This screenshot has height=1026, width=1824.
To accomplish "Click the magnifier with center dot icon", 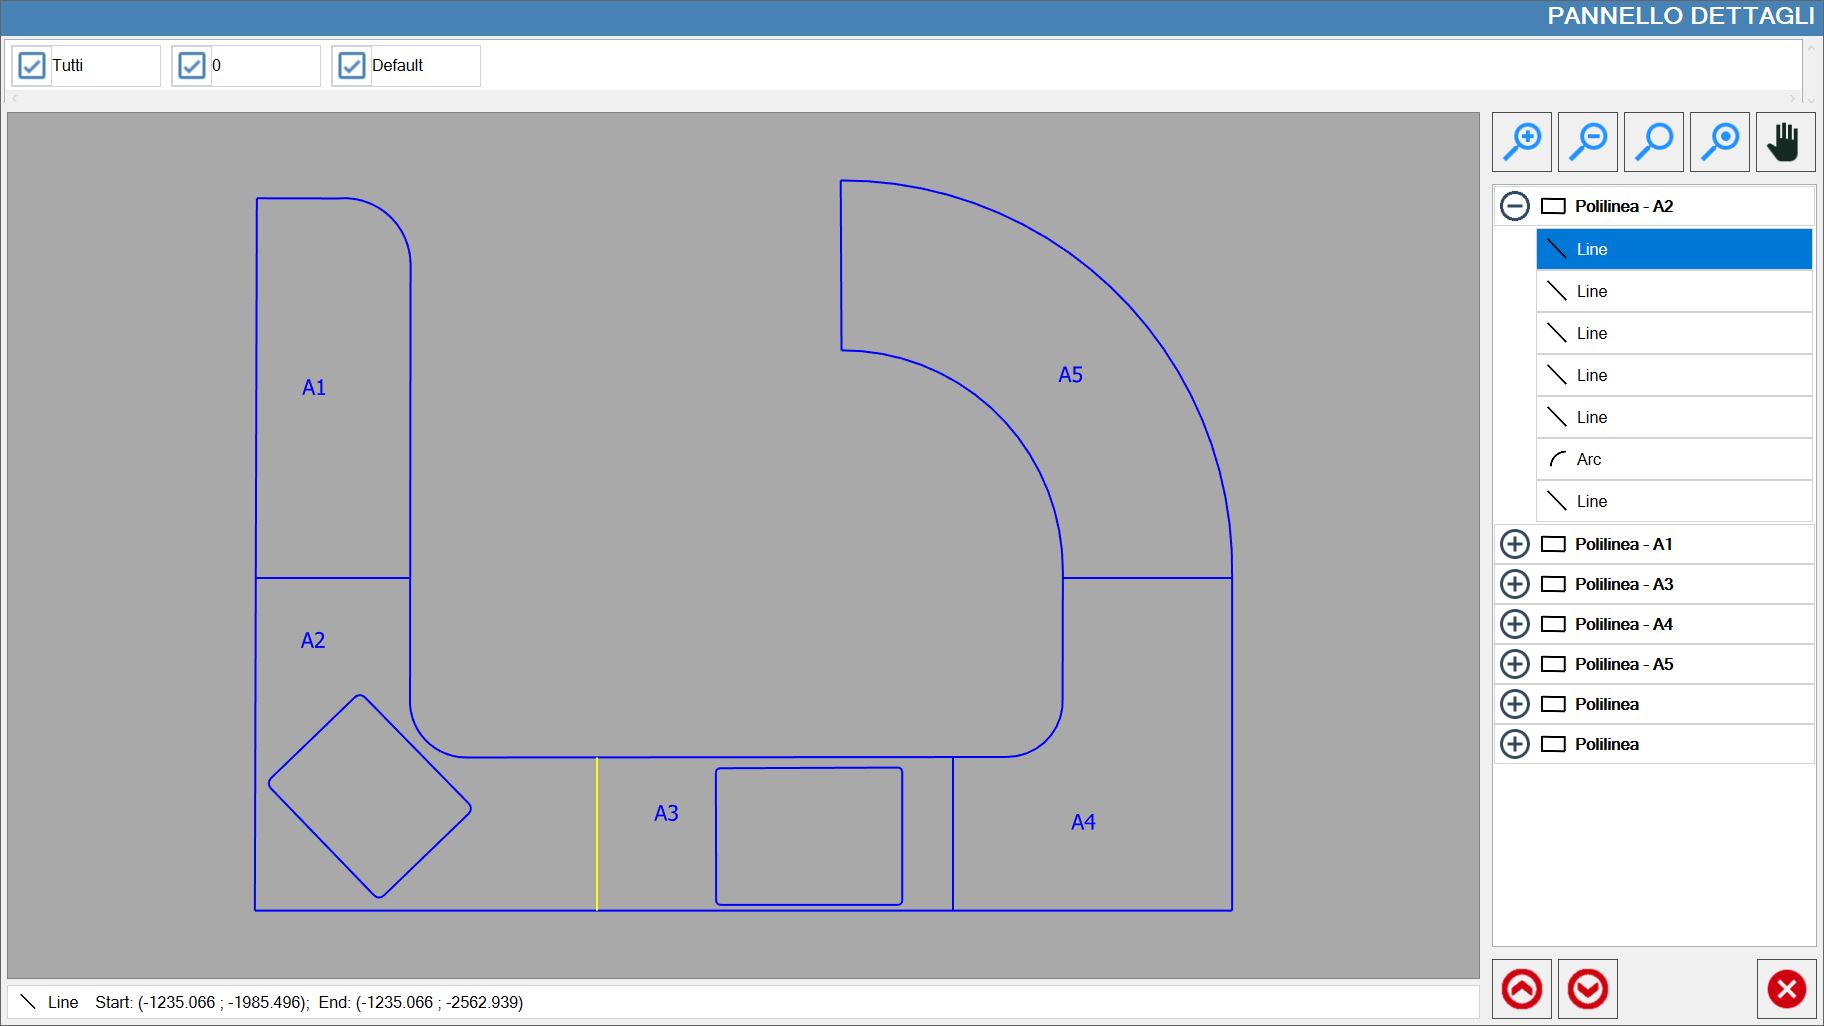I will 1720,142.
